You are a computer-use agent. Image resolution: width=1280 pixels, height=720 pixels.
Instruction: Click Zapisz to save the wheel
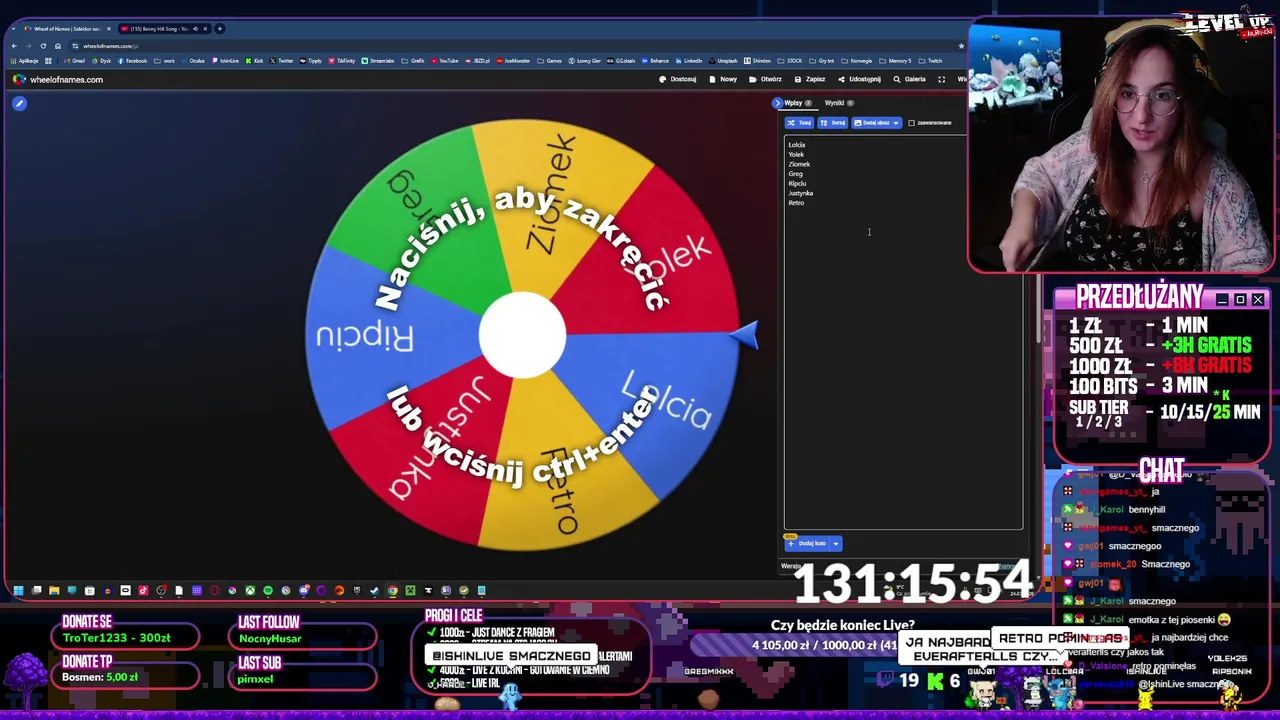tap(811, 79)
